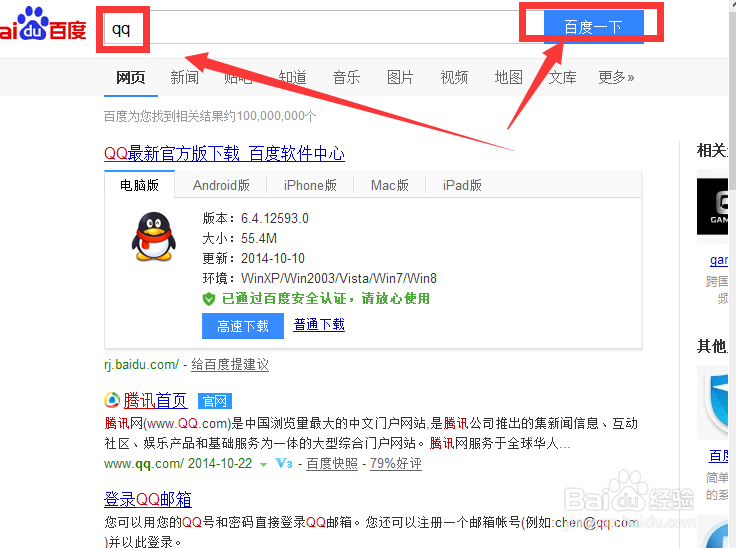The height and width of the screenshot is (548, 736).
Task: Open the 登录QQ邮箱 result link
Action: tap(147, 499)
